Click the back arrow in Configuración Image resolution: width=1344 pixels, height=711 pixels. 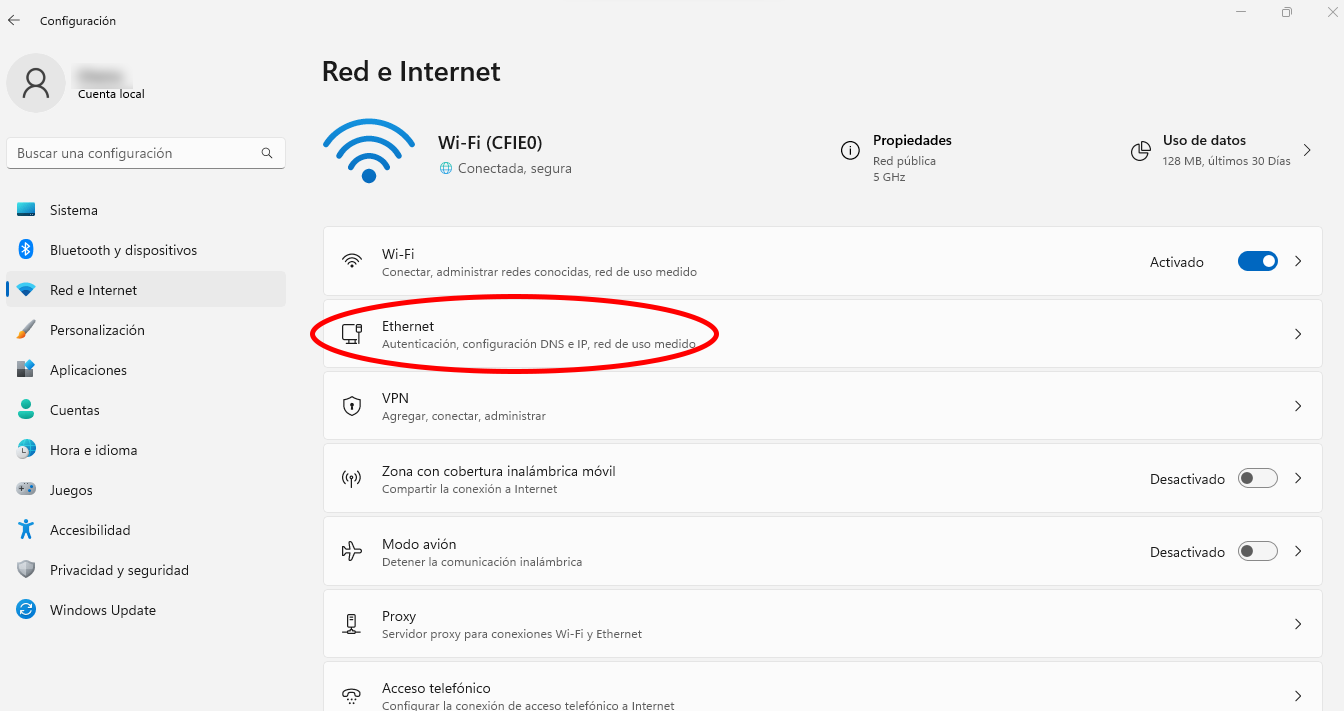14,20
